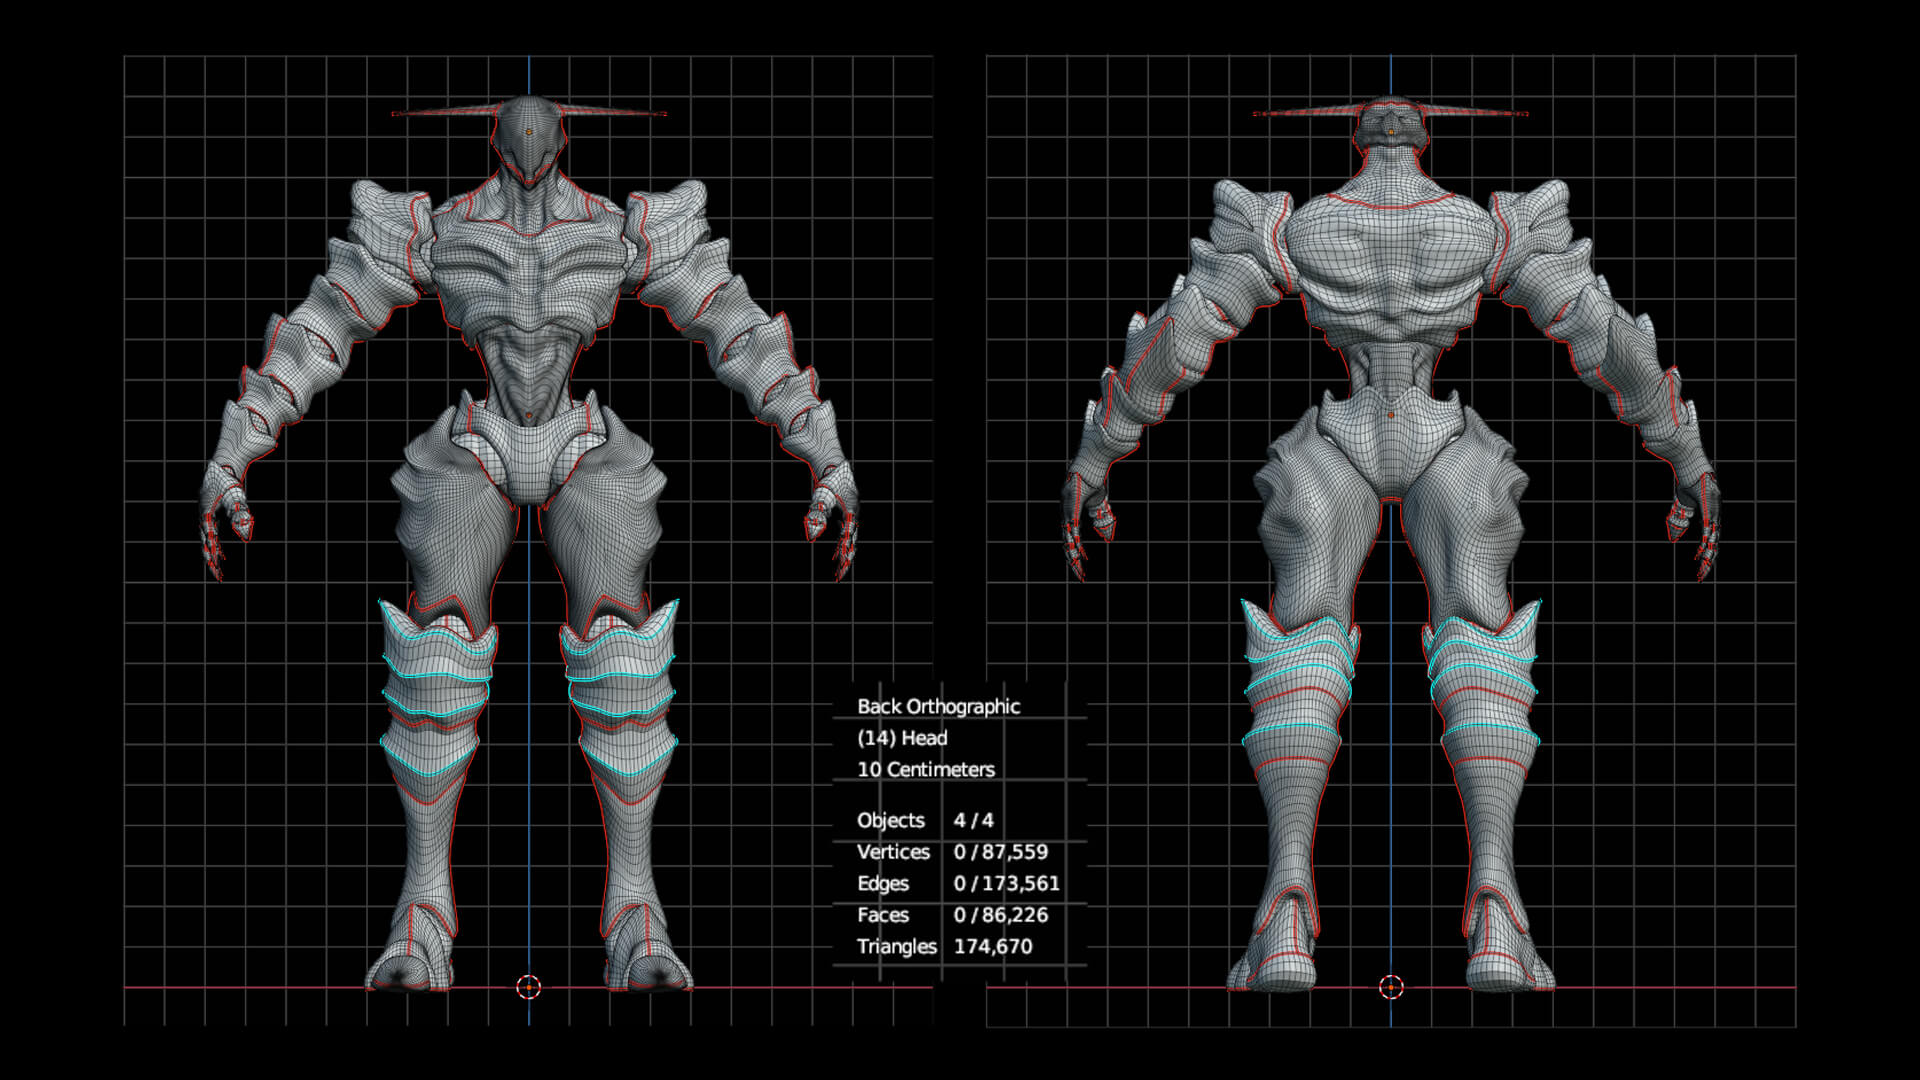The width and height of the screenshot is (1920, 1080).
Task: Click the 3D cursor in the back view
Action: click(x=1391, y=988)
